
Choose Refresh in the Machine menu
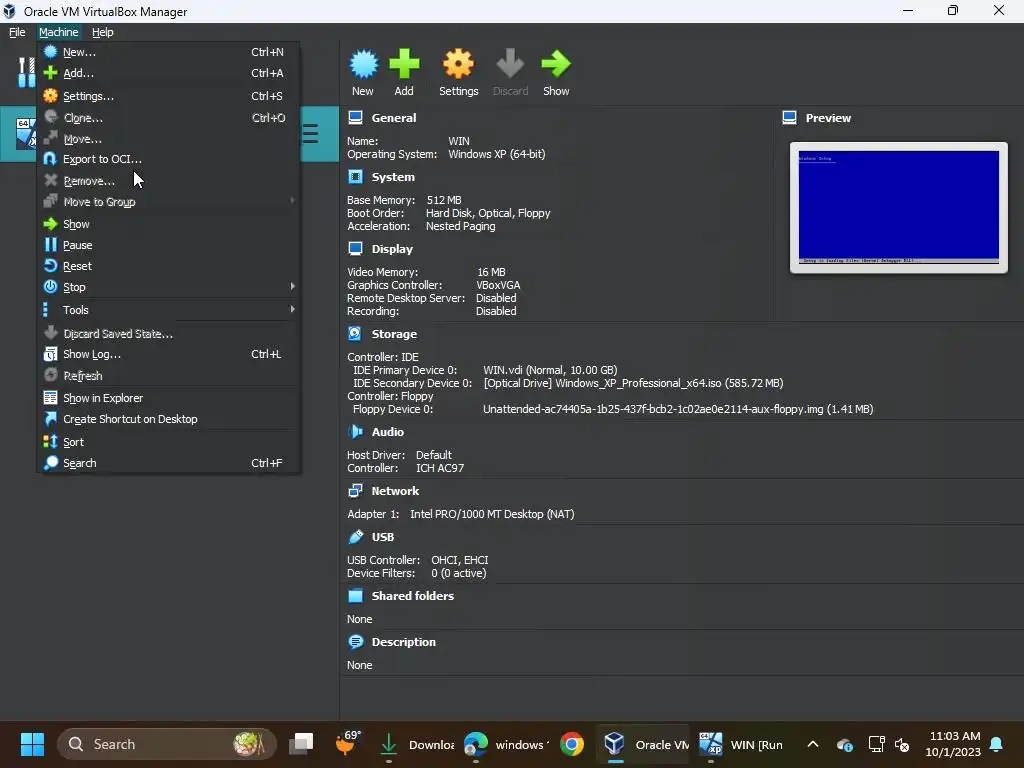168,376
